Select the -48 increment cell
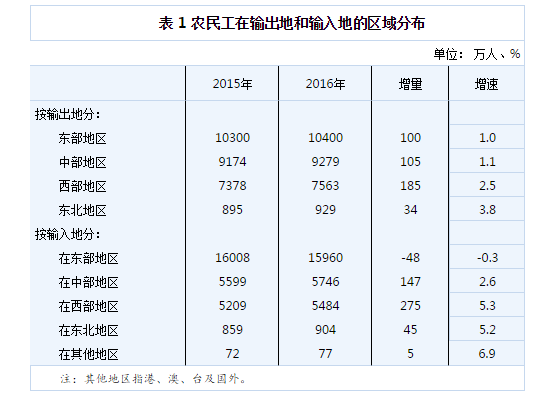The image size is (543, 394). click(x=410, y=258)
